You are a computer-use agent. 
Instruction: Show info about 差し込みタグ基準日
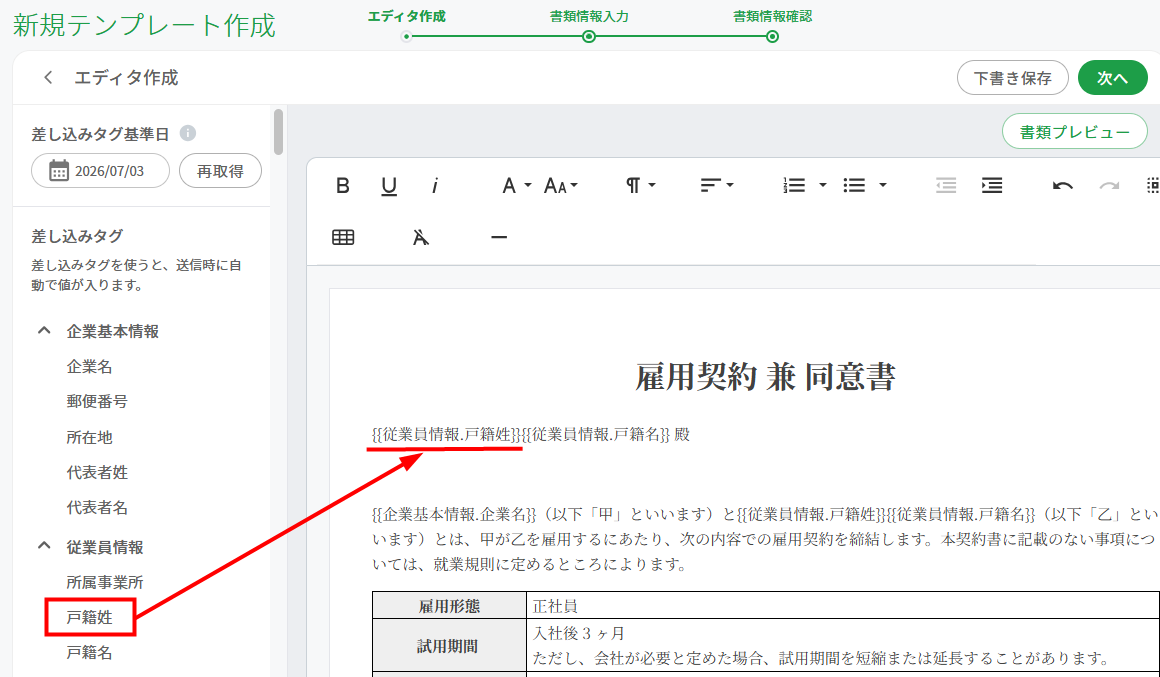(x=188, y=133)
